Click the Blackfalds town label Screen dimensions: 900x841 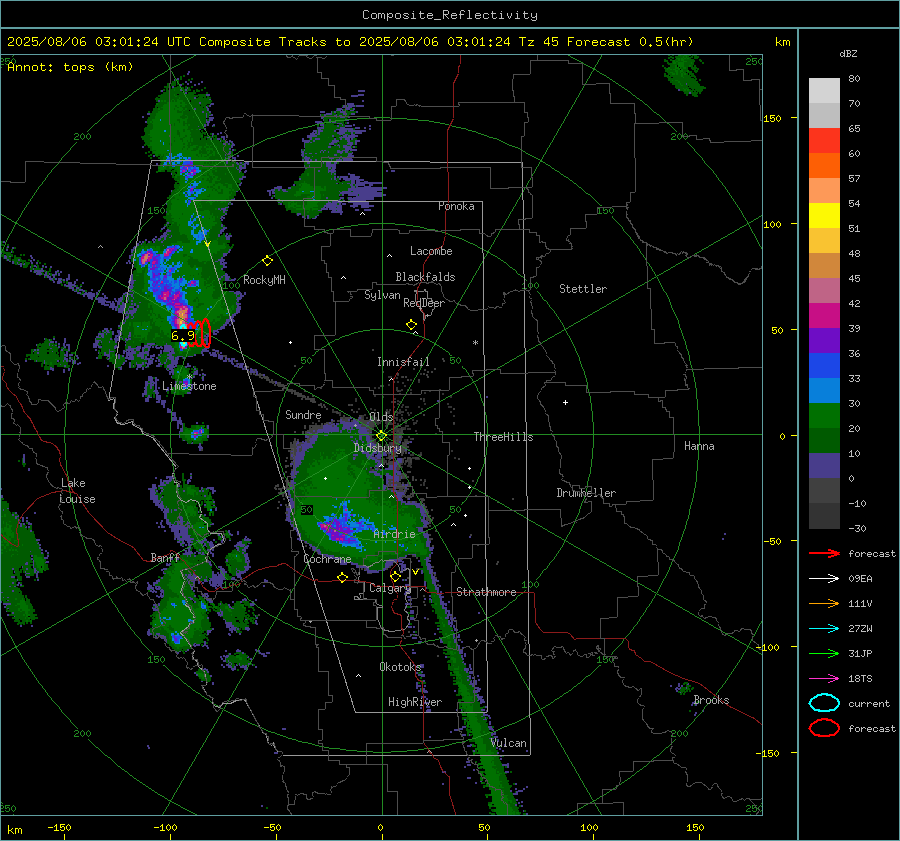[425, 277]
